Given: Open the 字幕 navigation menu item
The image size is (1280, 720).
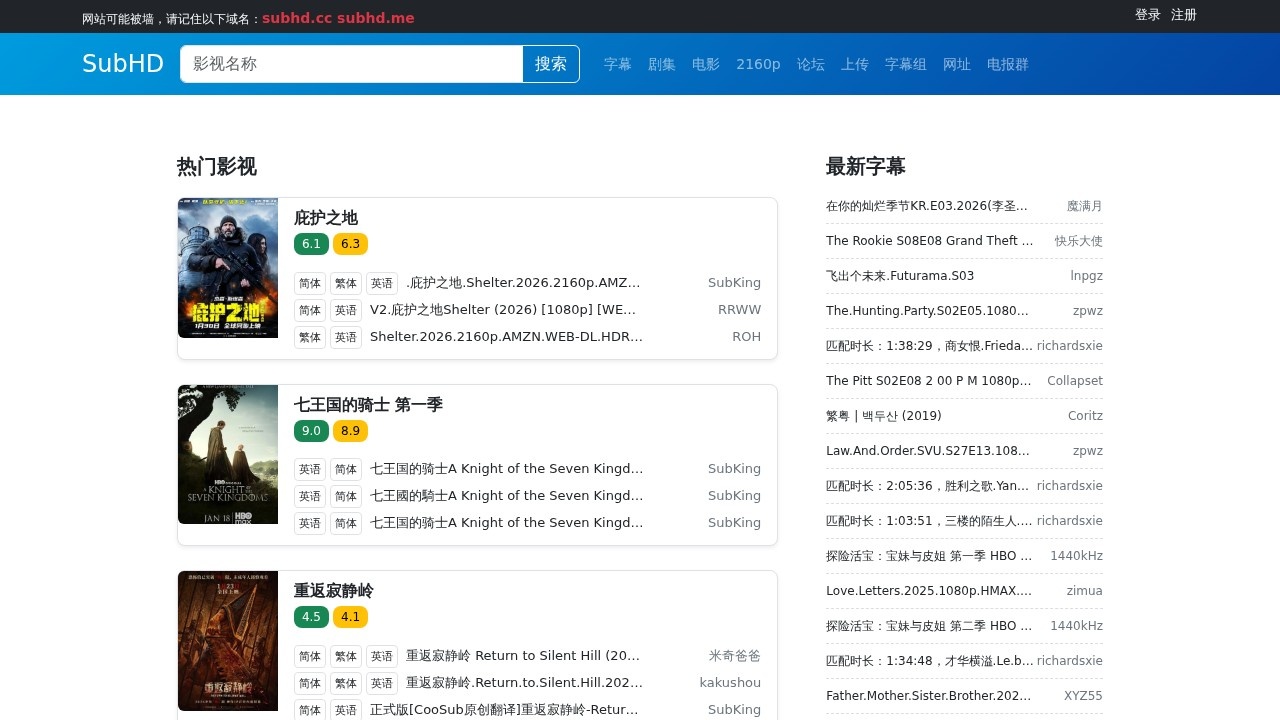Looking at the screenshot, I should click(x=617, y=64).
